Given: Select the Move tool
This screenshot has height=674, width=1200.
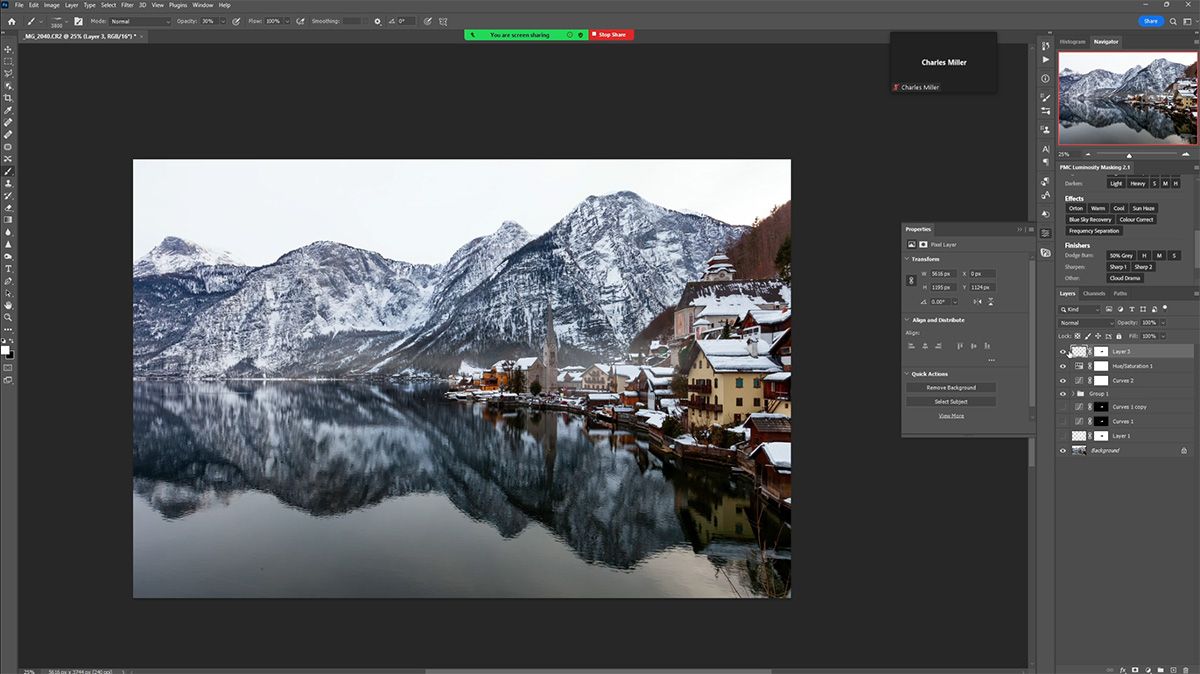Looking at the screenshot, I should coord(8,49).
